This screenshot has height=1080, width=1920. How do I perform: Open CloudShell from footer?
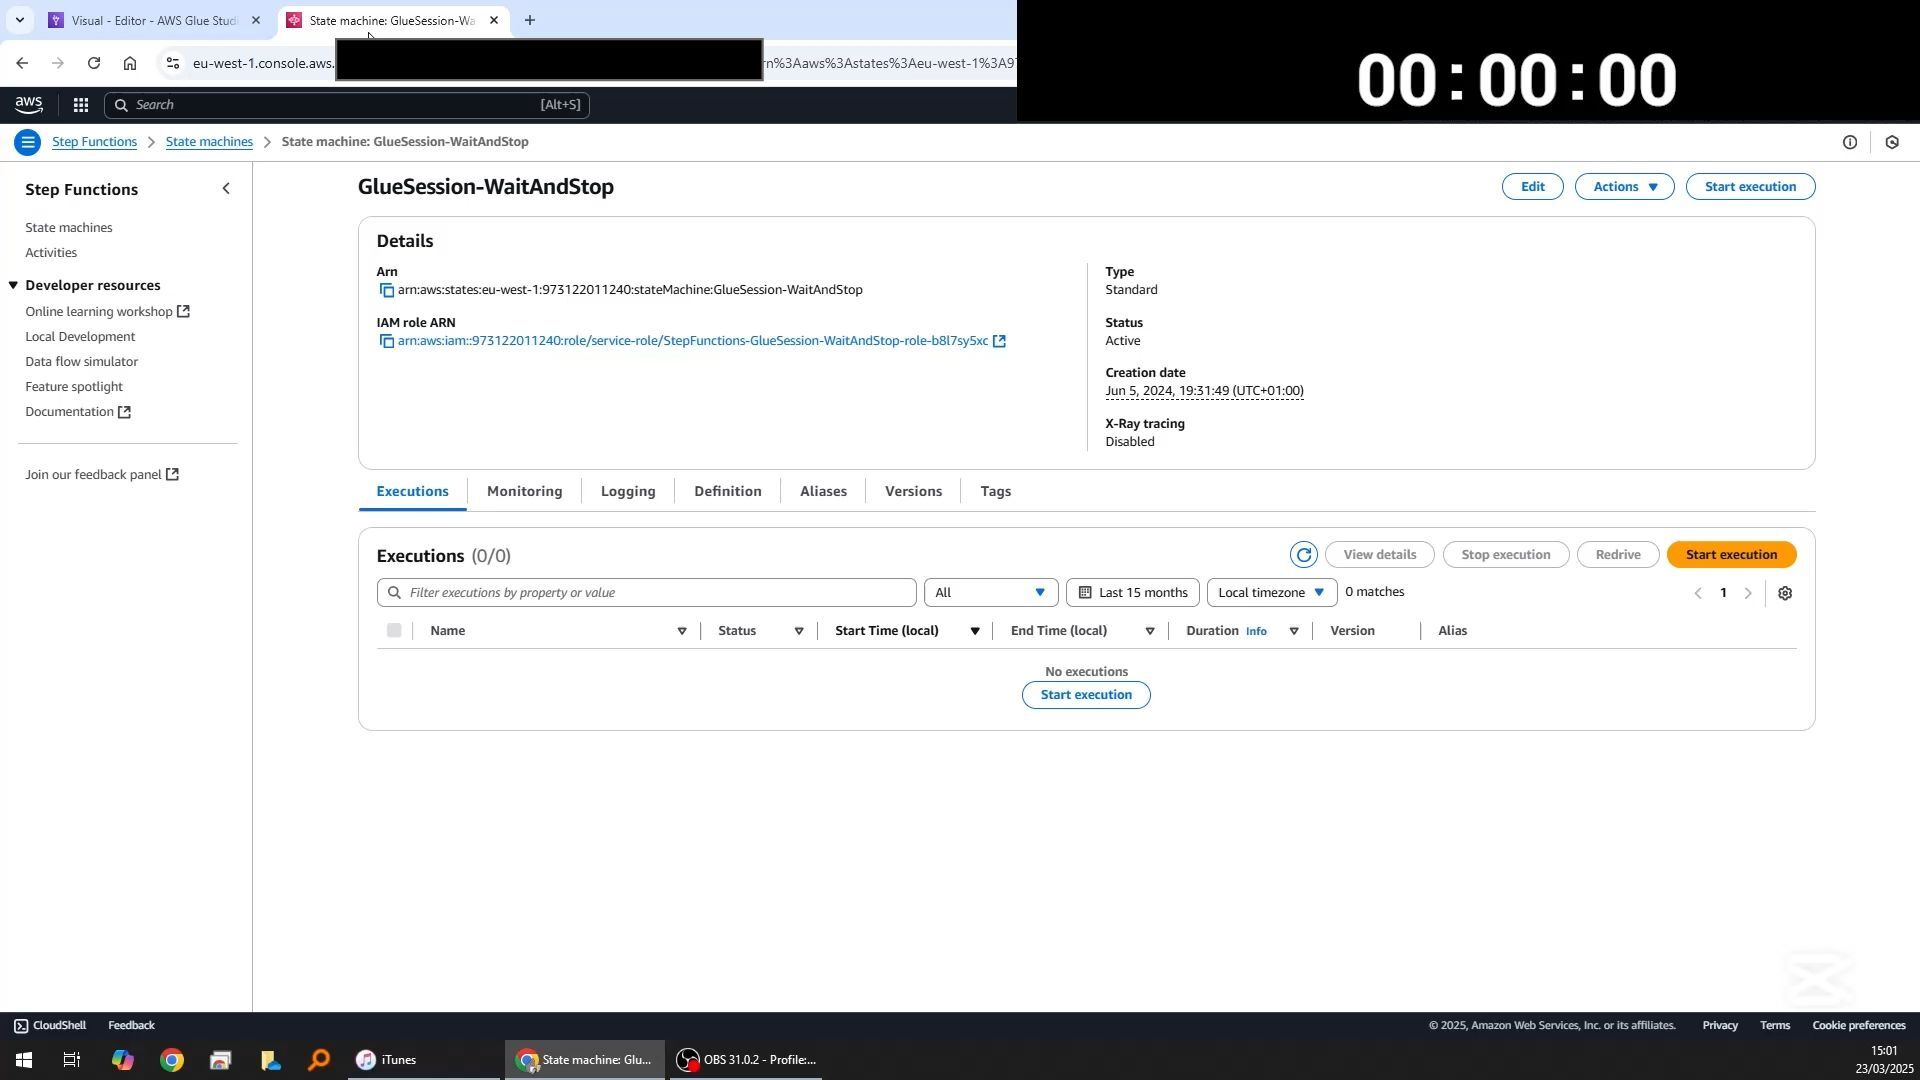pos(50,1026)
